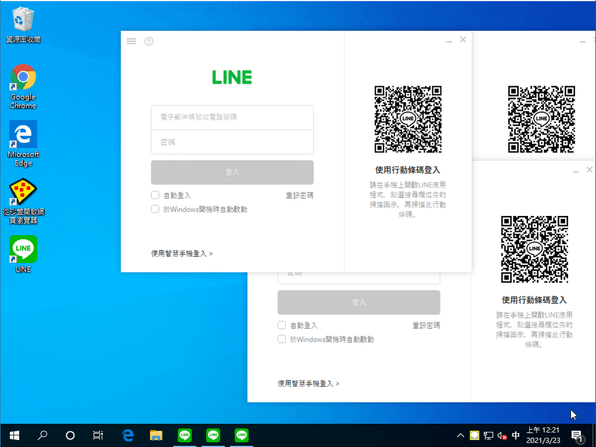Click grey 登入 button in front LINE window
This screenshot has height=447, width=596.
[232, 172]
